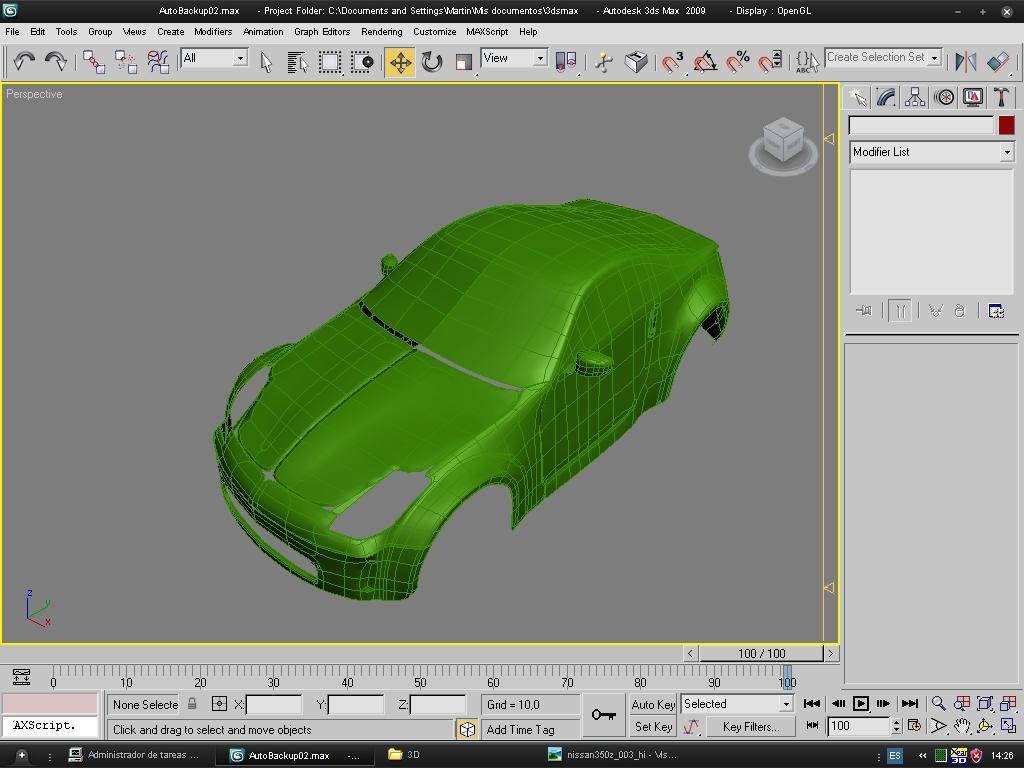Toggle the Selection Lock padlock
1024x768 pixels.
pyautogui.click(x=193, y=704)
